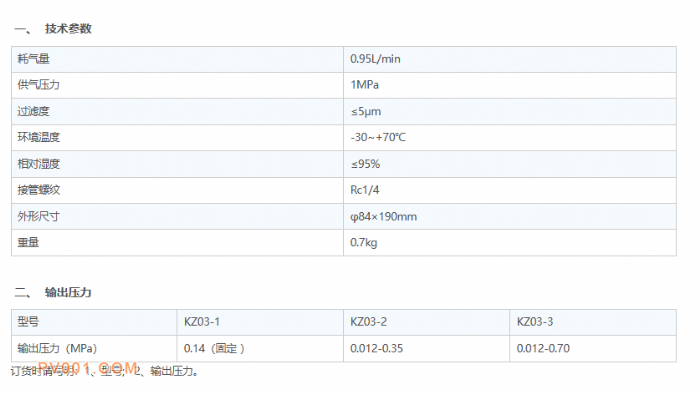700x394 pixels.
Task: Click the 技术参数 section heading
Action: point(68,29)
